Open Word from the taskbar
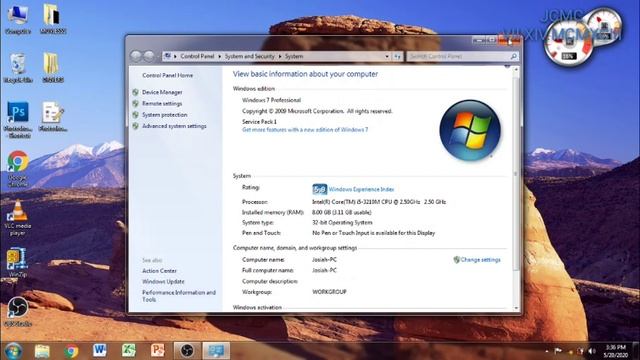This screenshot has height=360, width=640. point(100,351)
